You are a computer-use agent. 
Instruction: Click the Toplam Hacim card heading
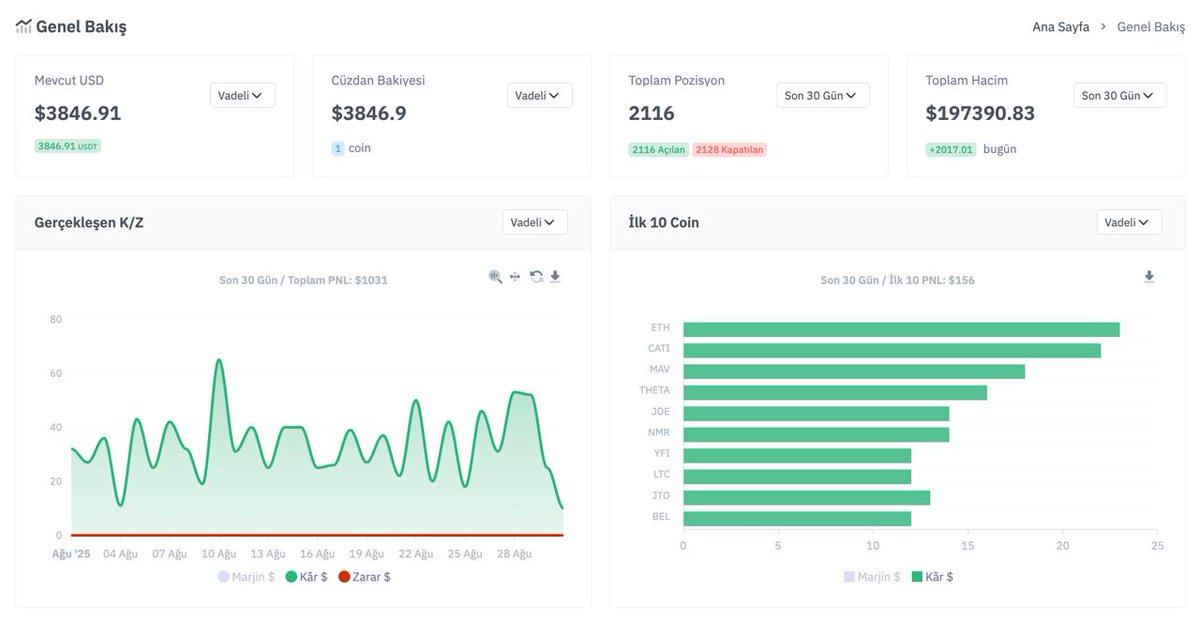[x=966, y=80]
